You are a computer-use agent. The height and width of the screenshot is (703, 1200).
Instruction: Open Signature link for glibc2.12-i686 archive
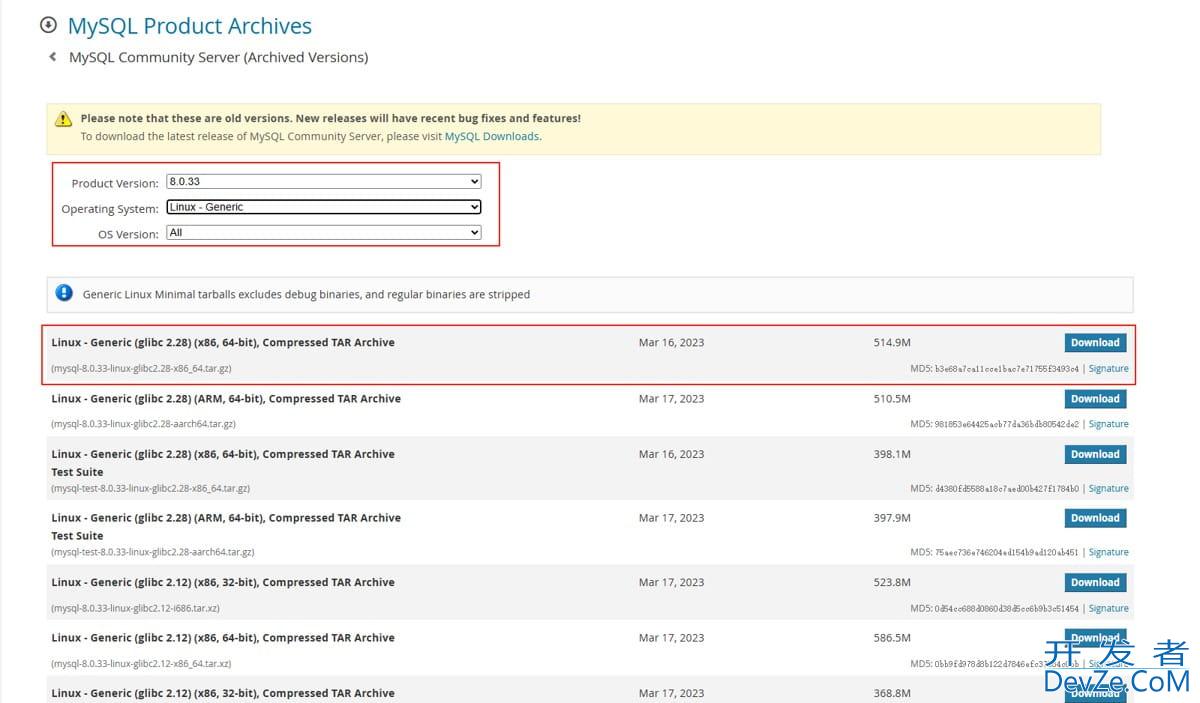1108,608
